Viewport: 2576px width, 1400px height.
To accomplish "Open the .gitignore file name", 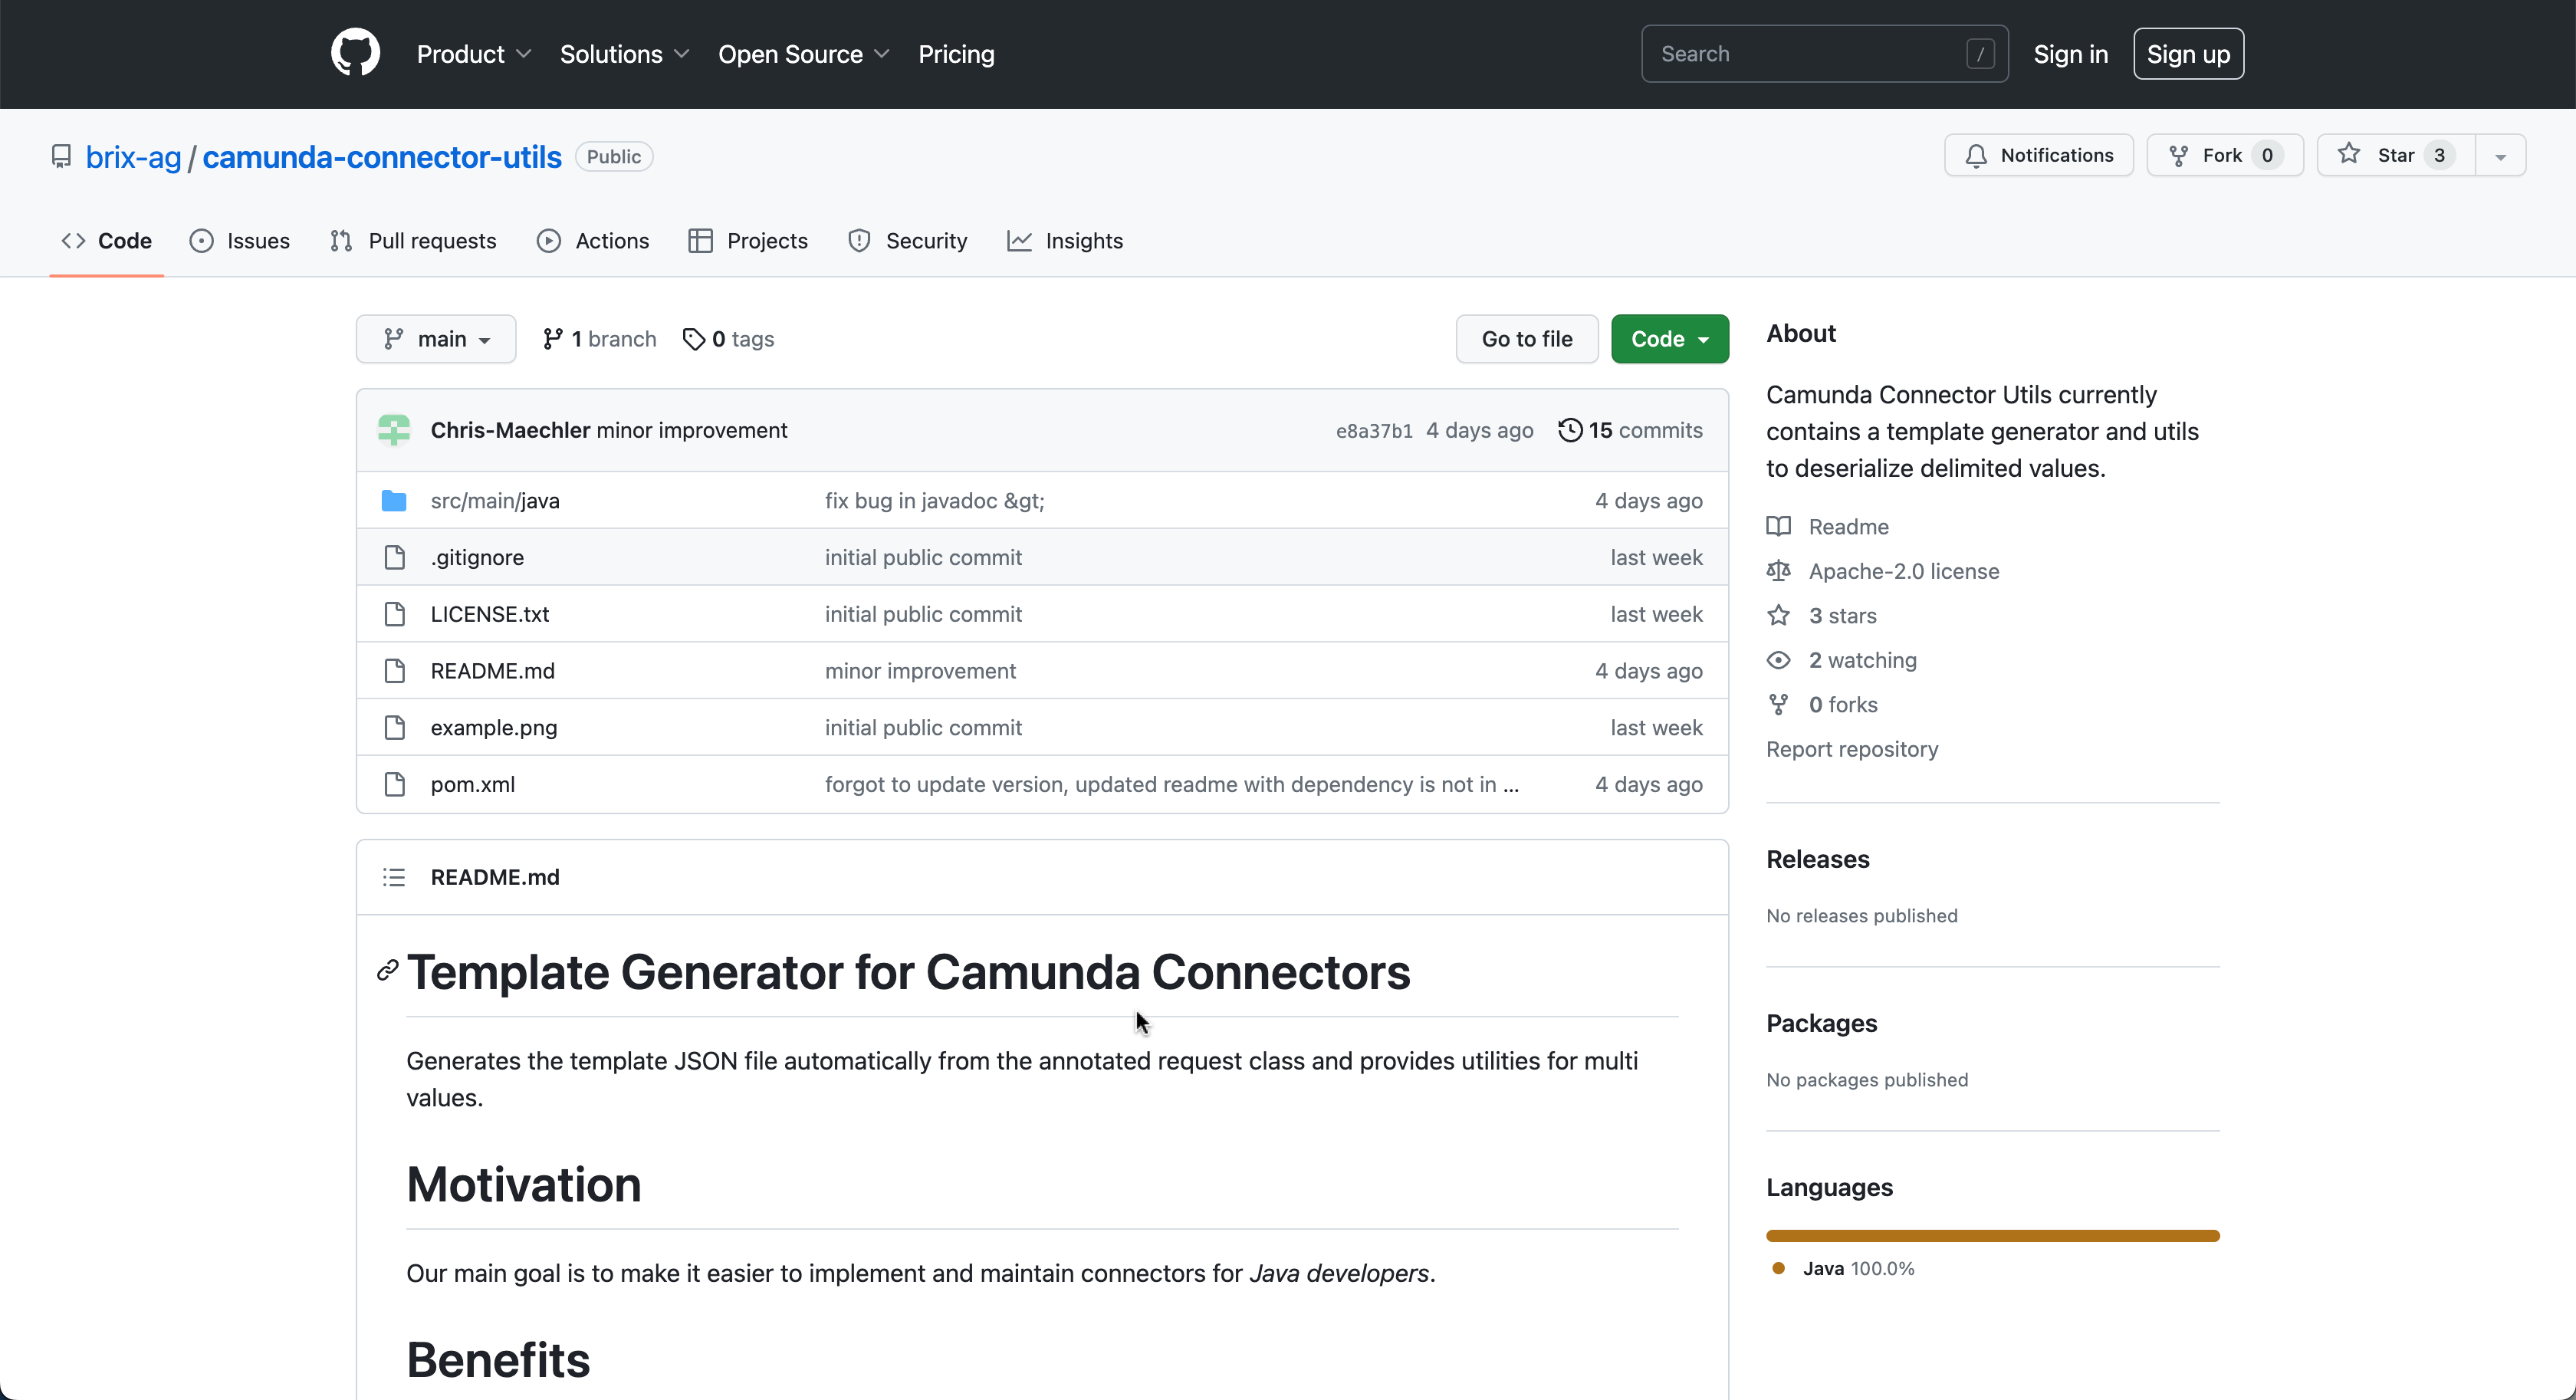I will [x=477, y=558].
